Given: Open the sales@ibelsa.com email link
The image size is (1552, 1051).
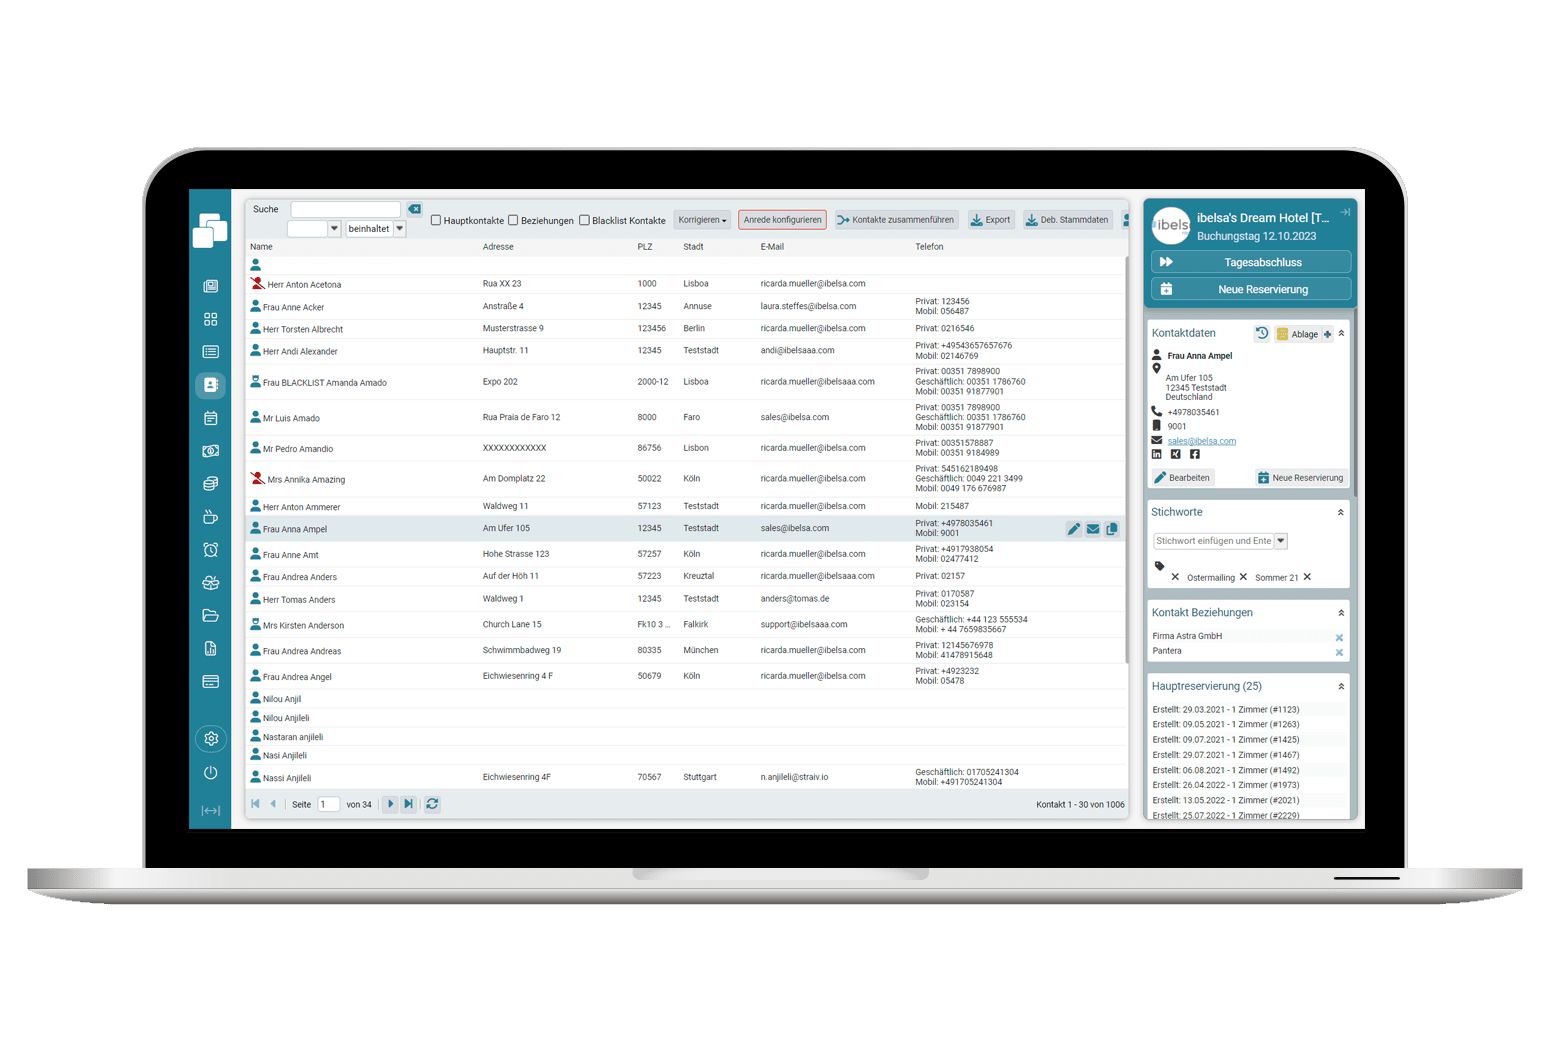Looking at the screenshot, I should coord(1201,441).
